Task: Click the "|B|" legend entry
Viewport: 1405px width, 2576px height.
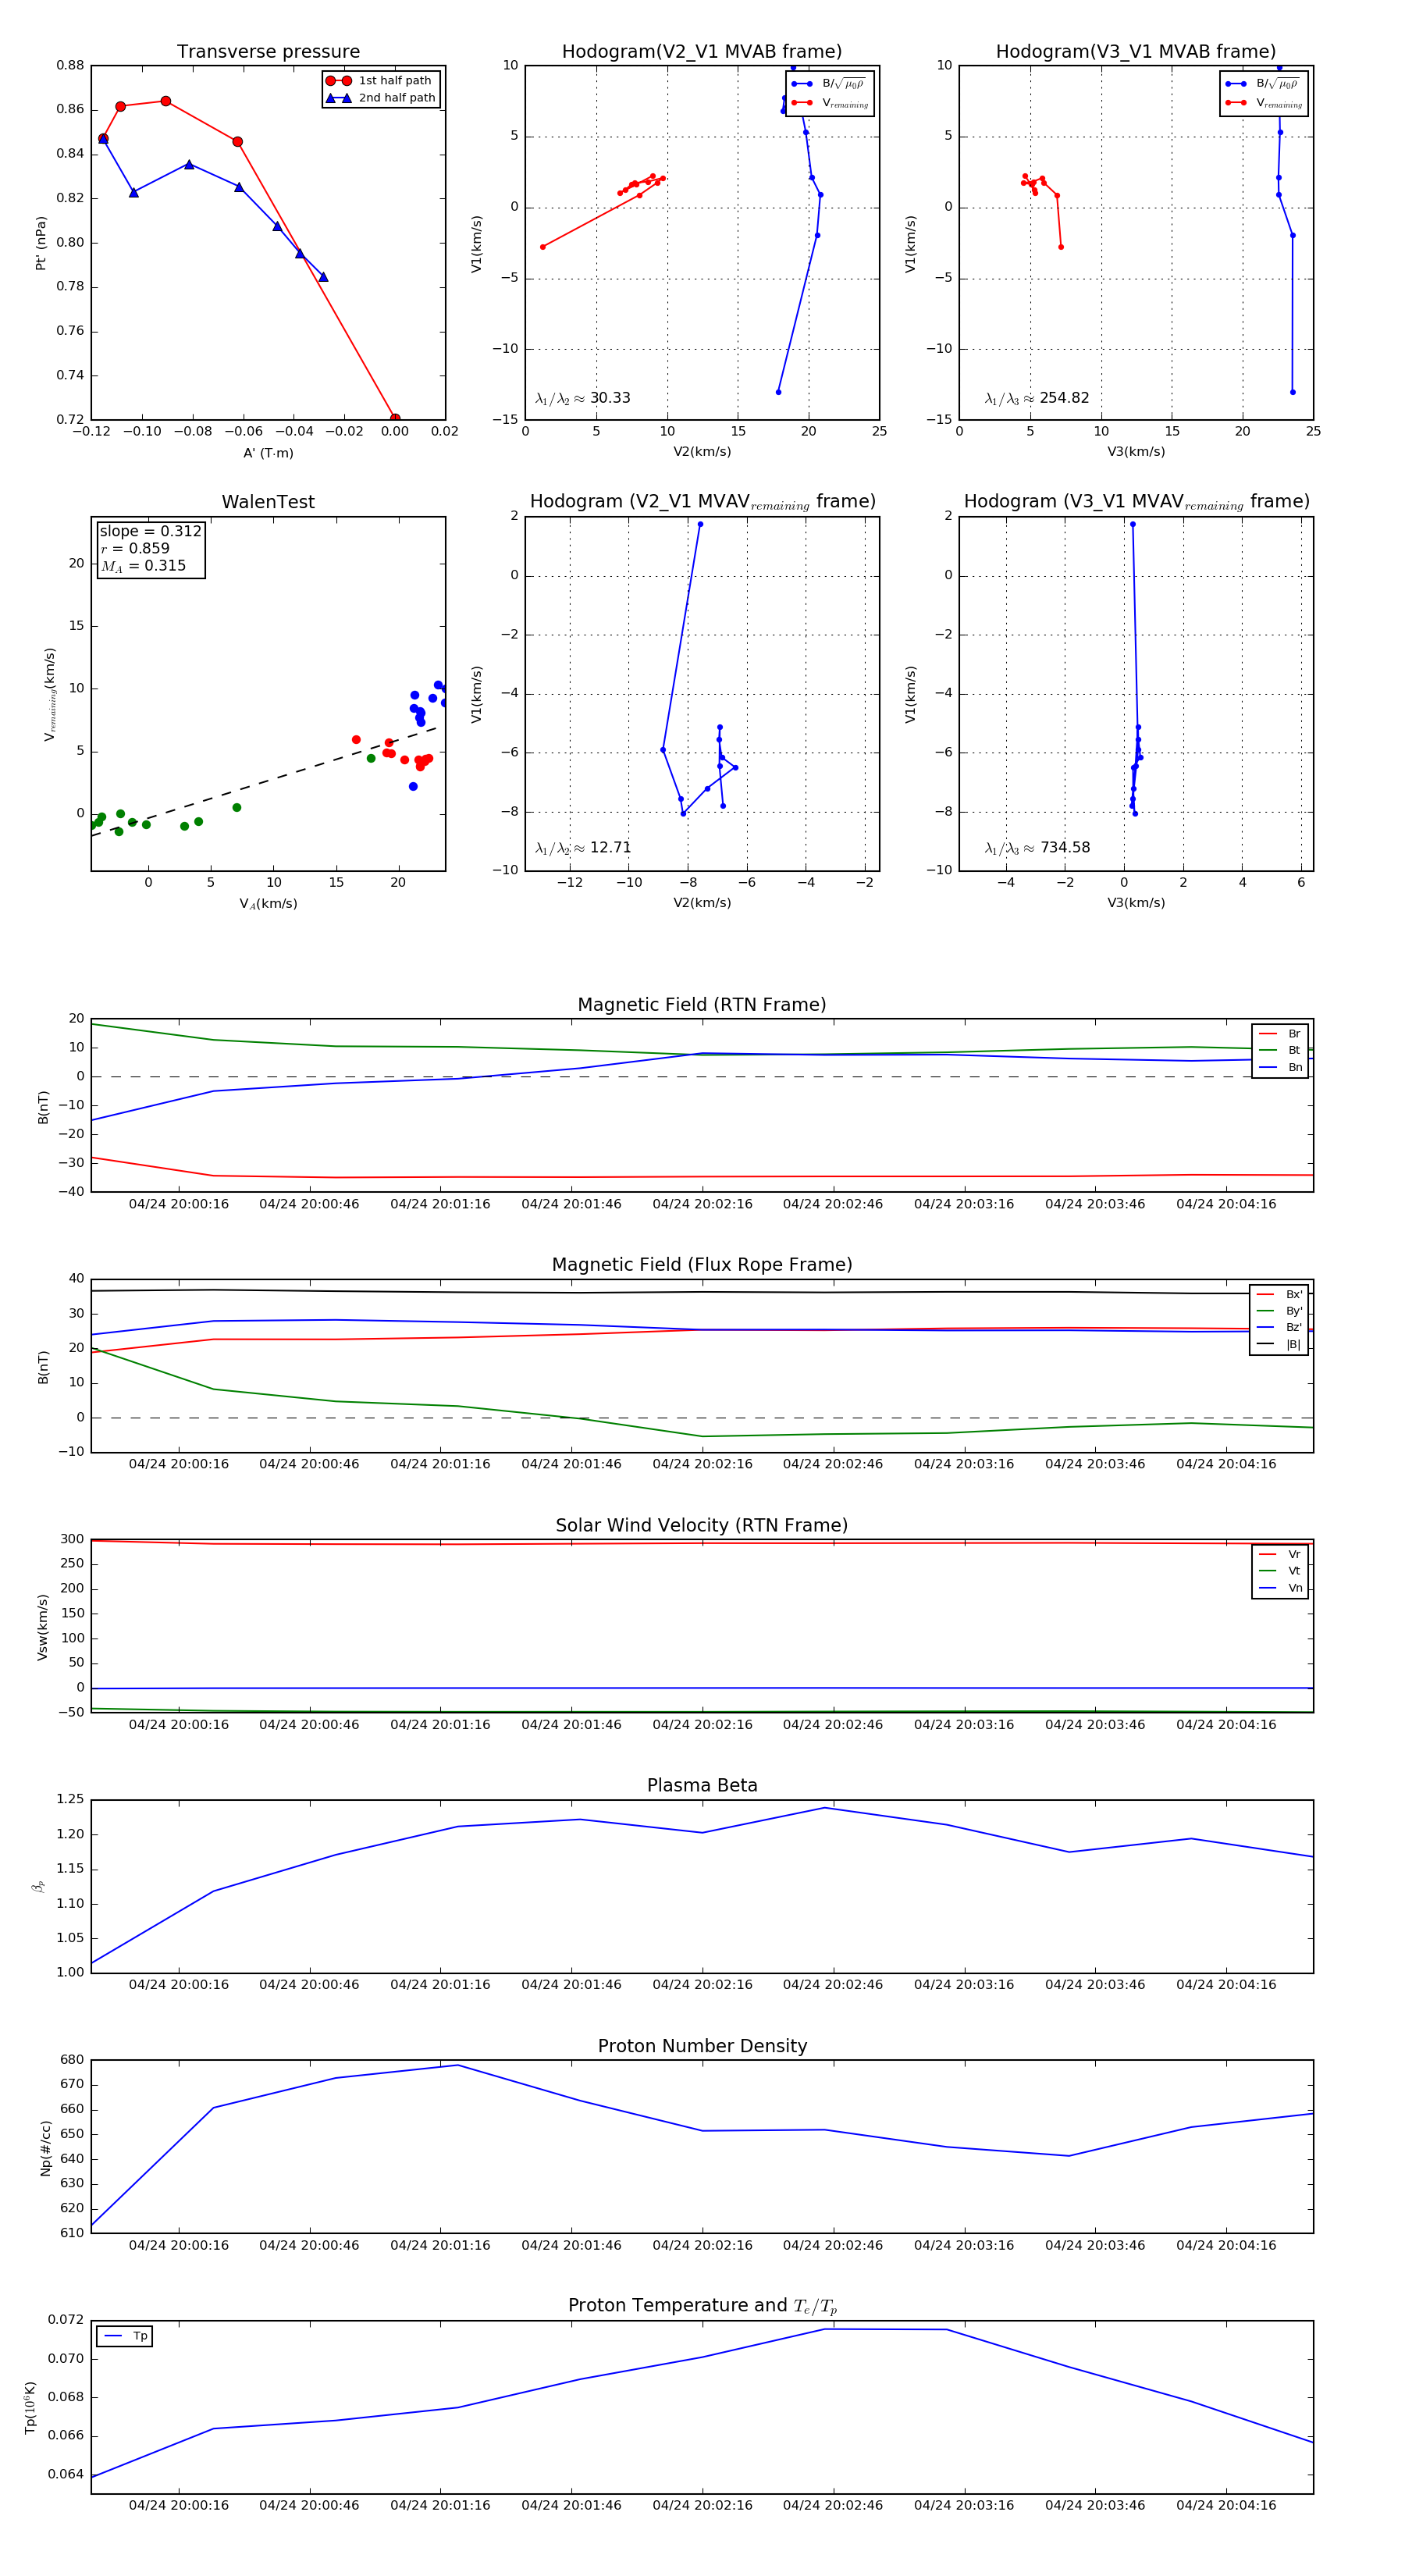Action: [1279, 1344]
